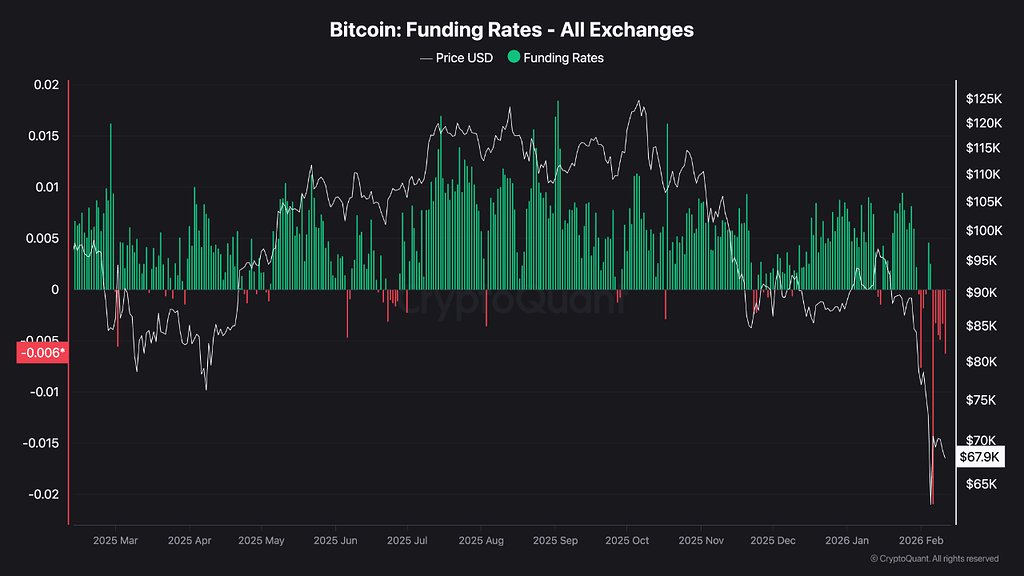The width and height of the screenshot is (1024, 576).
Task: Click the -0.02 left funding axis label
Action: pos(43,494)
